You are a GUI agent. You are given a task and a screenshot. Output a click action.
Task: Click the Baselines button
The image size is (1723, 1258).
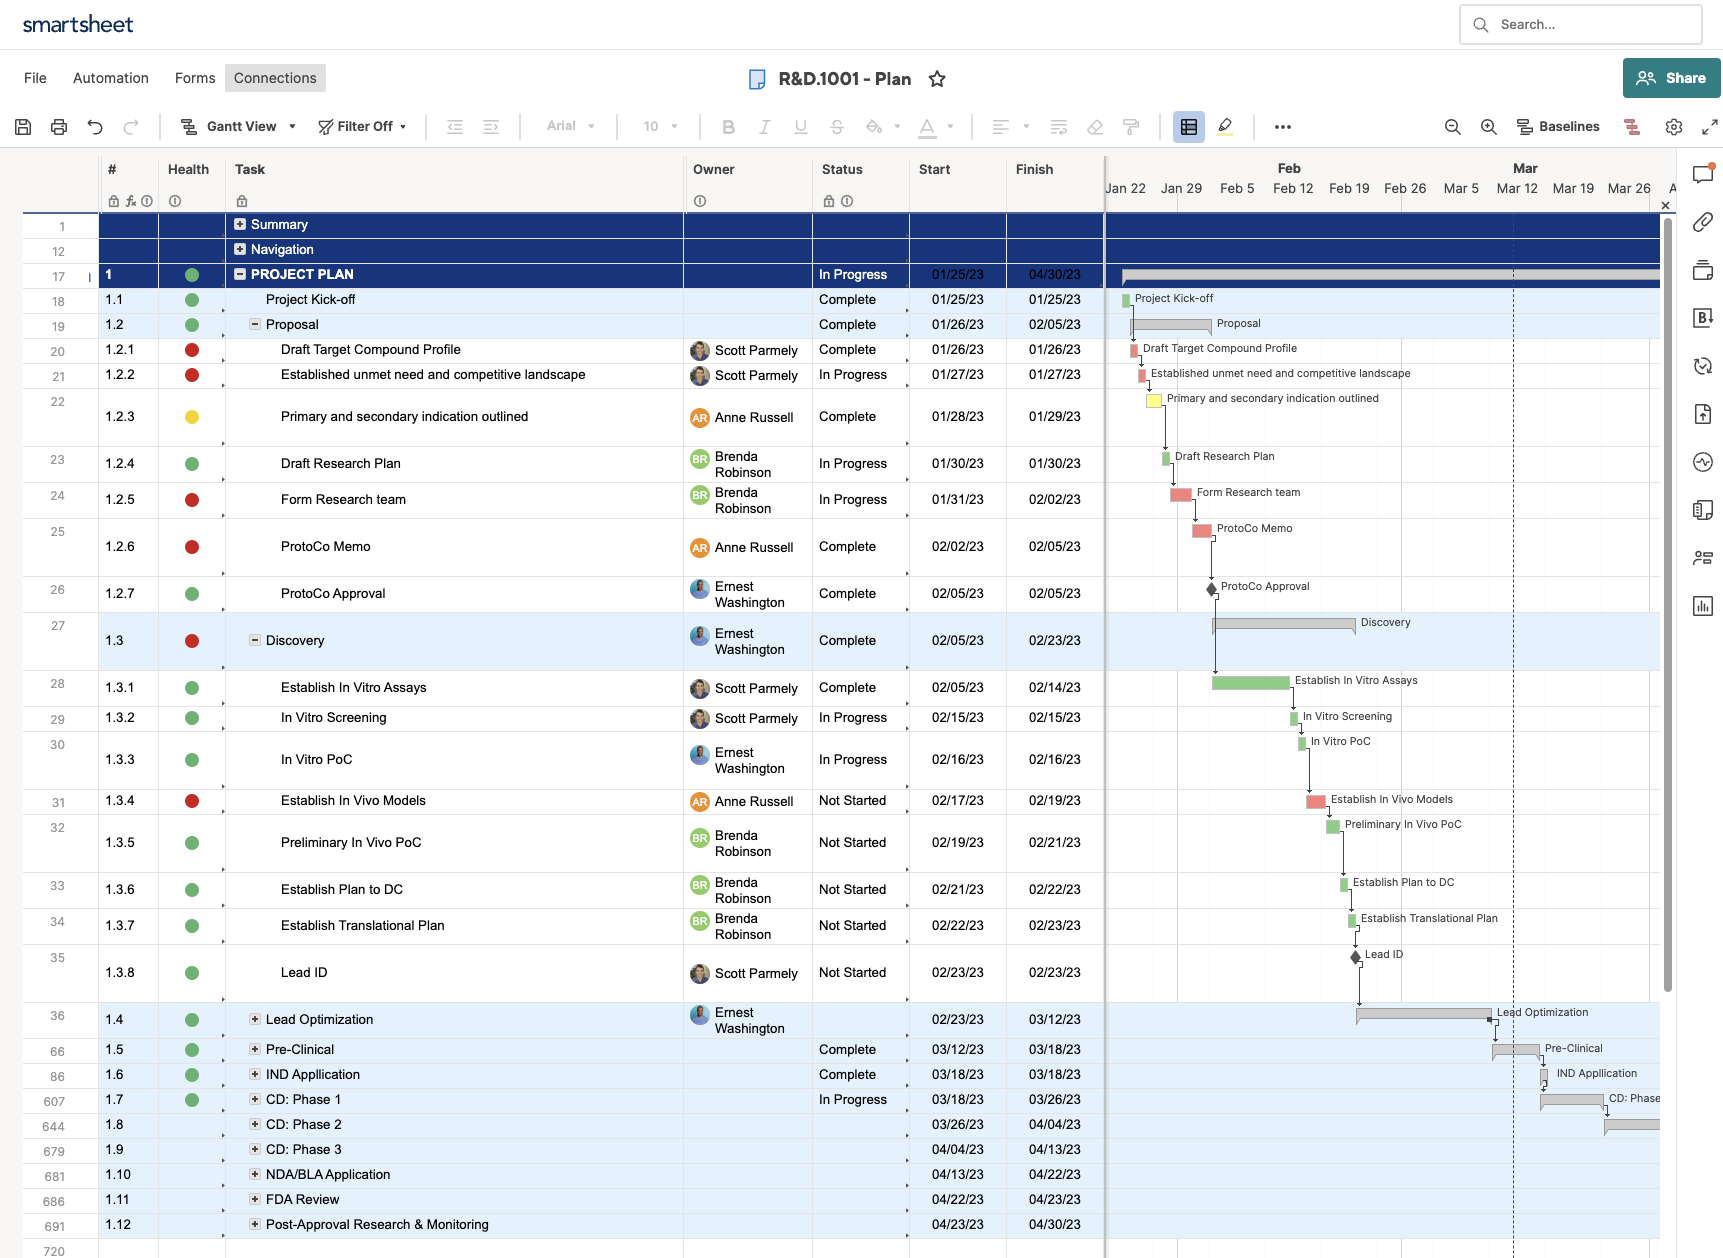point(1558,127)
